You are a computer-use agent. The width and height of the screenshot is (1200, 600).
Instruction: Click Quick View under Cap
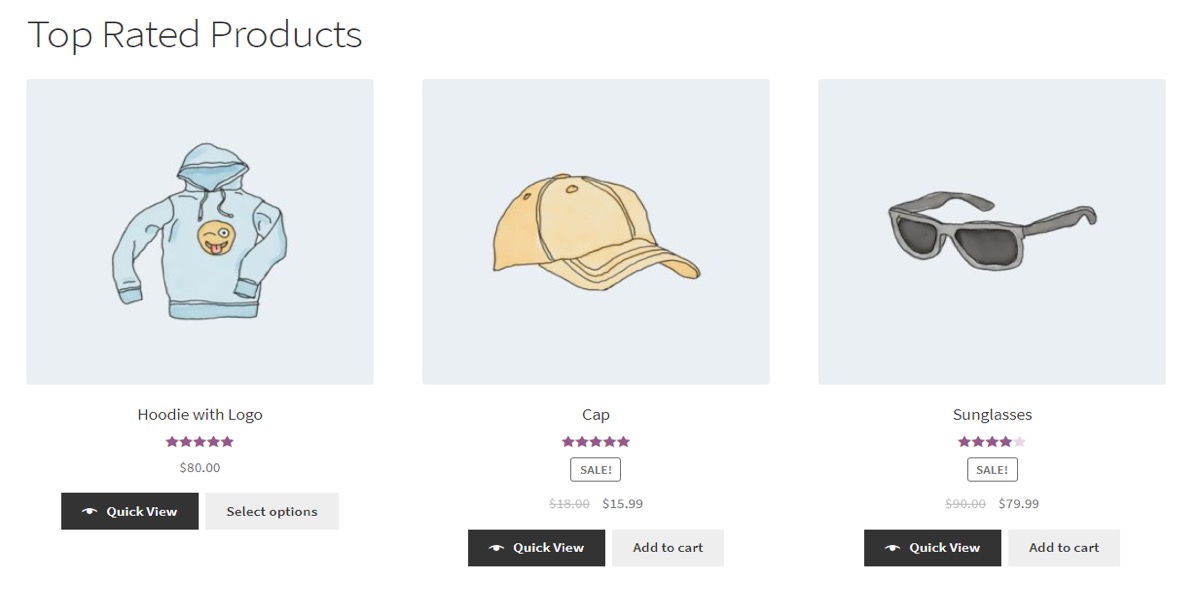(536, 548)
